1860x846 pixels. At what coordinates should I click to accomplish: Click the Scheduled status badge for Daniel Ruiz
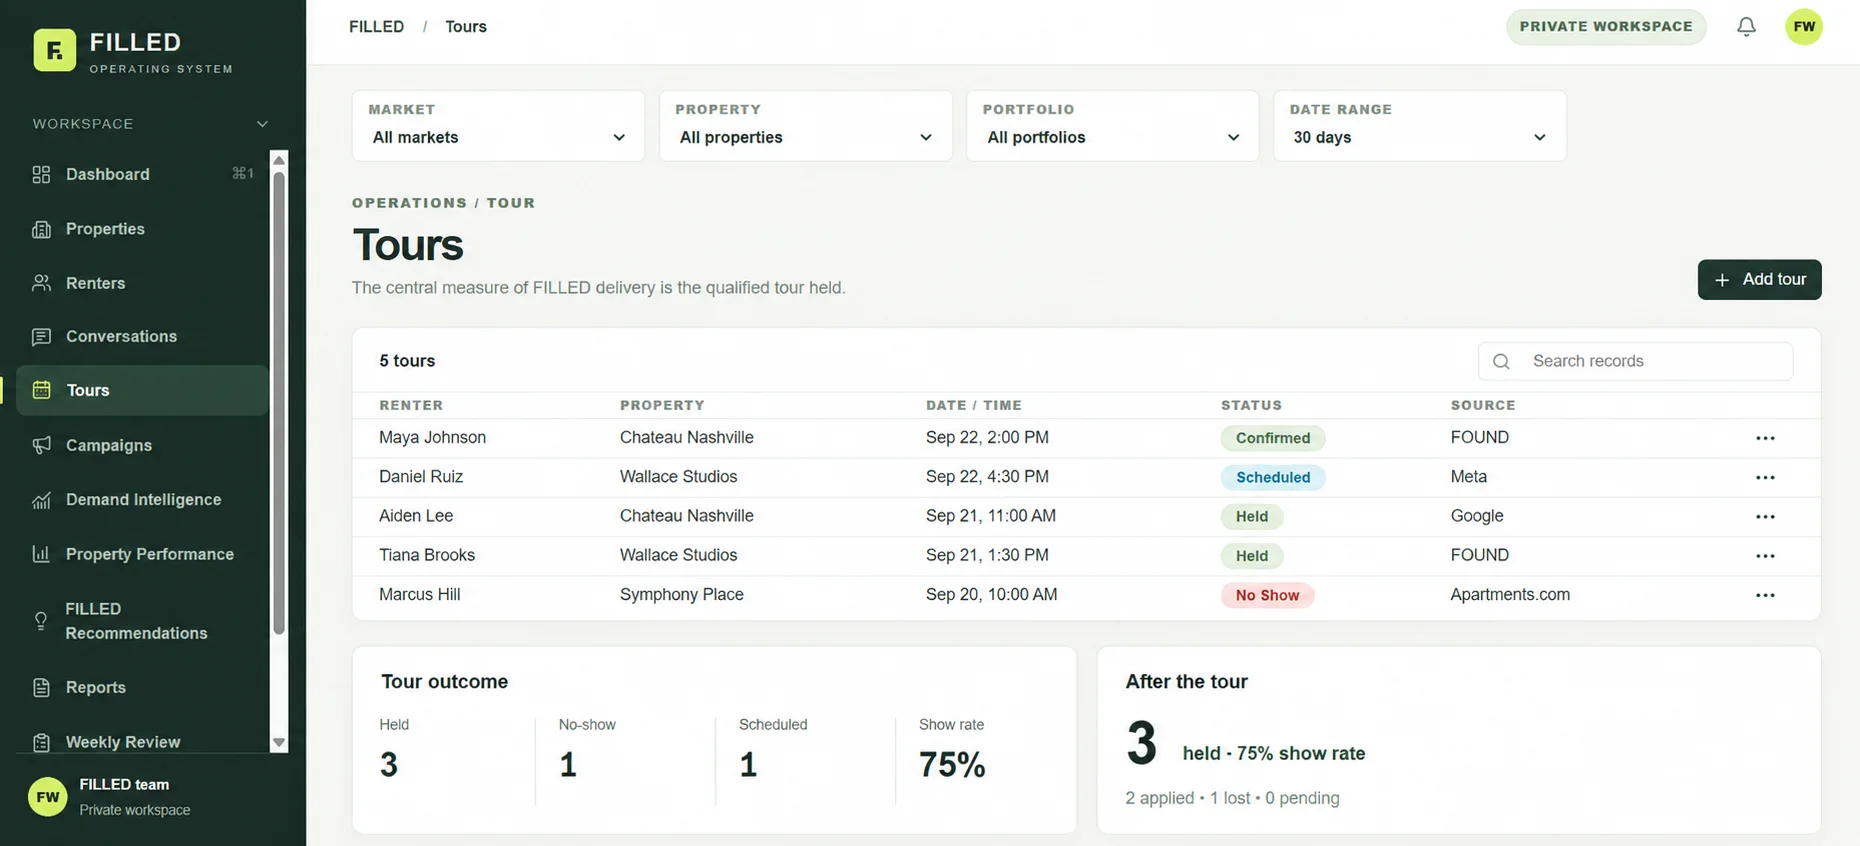click(x=1273, y=477)
